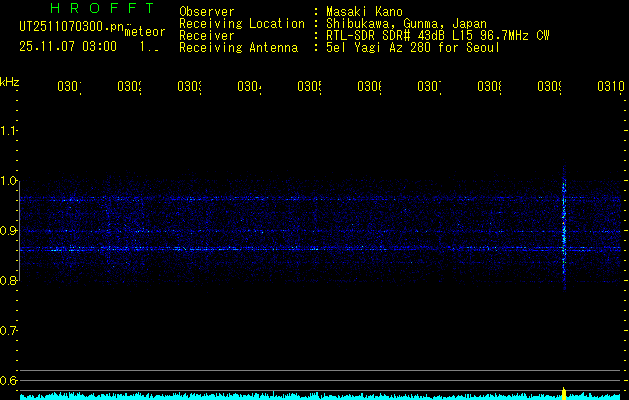Click the 'Receiver' field label
The height and width of the screenshot is (400, 629).
click(x=207, y=36)
